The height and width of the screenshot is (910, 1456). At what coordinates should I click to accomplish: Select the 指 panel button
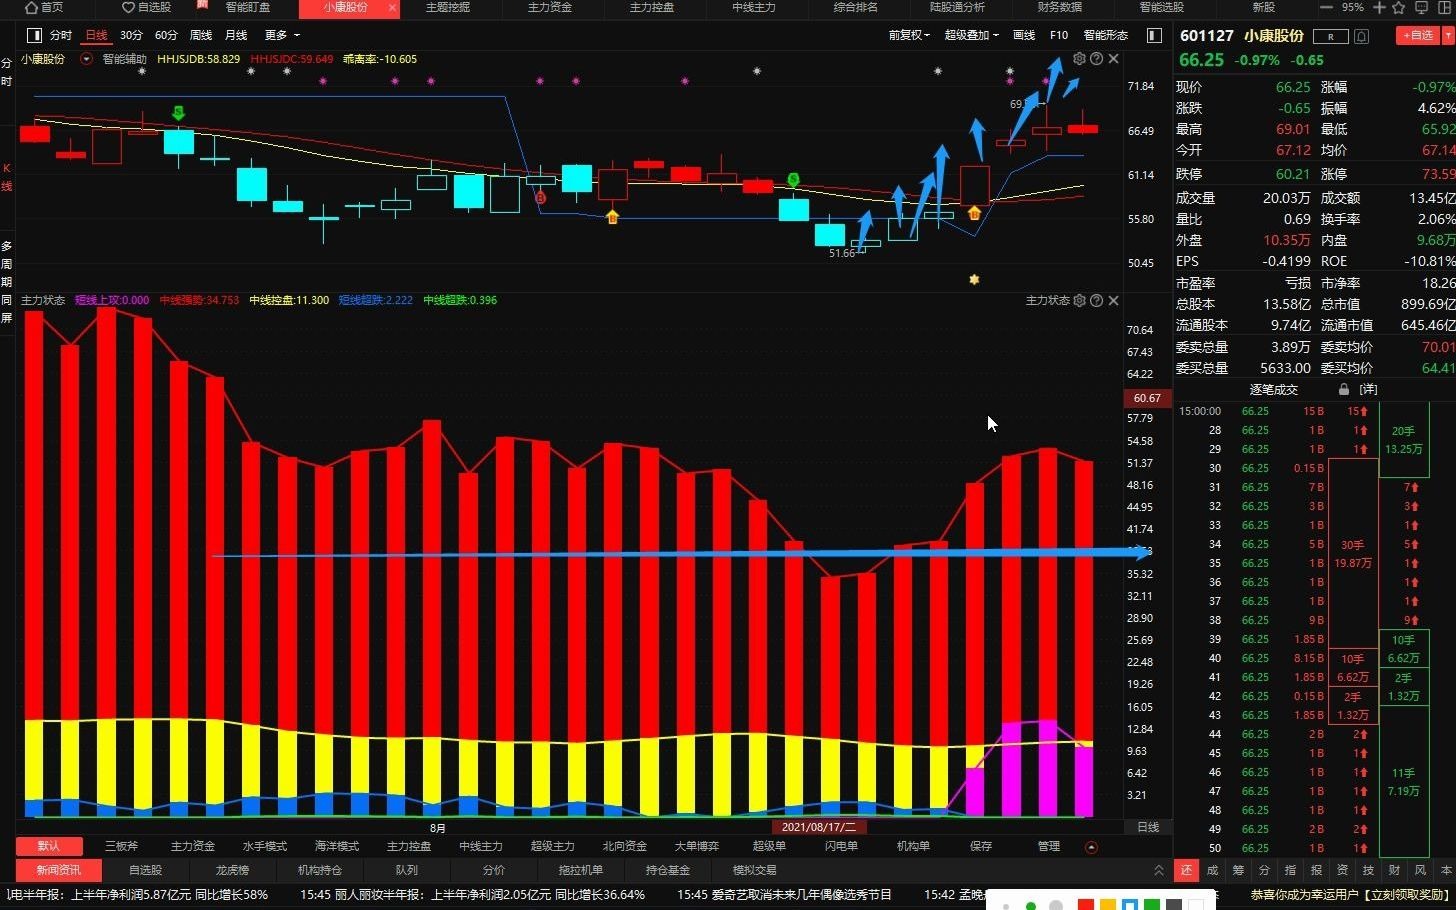(x=1290, y=870)
